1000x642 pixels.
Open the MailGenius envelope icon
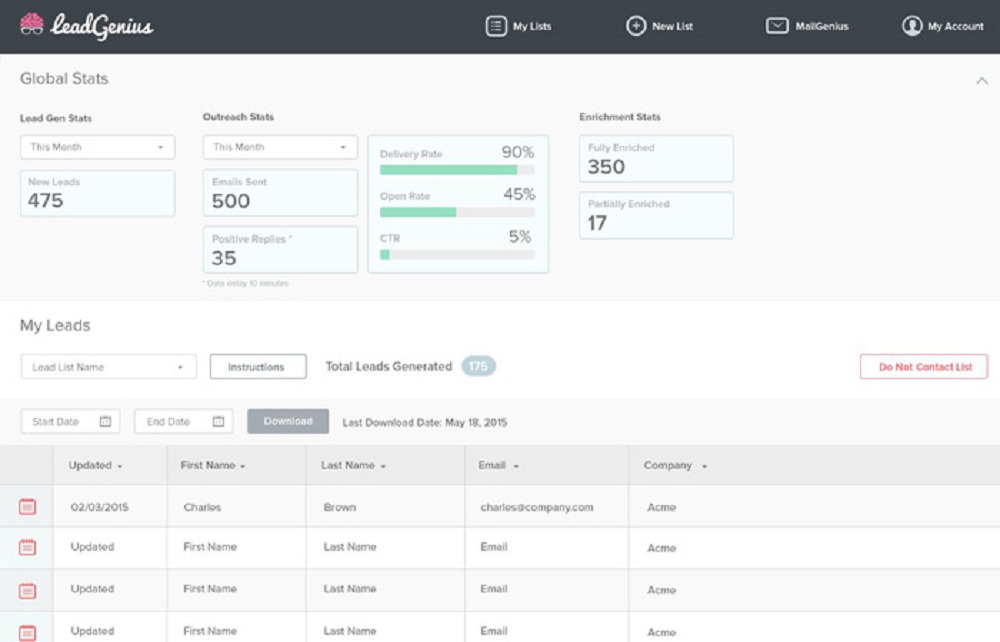click(x=777, y=26)
